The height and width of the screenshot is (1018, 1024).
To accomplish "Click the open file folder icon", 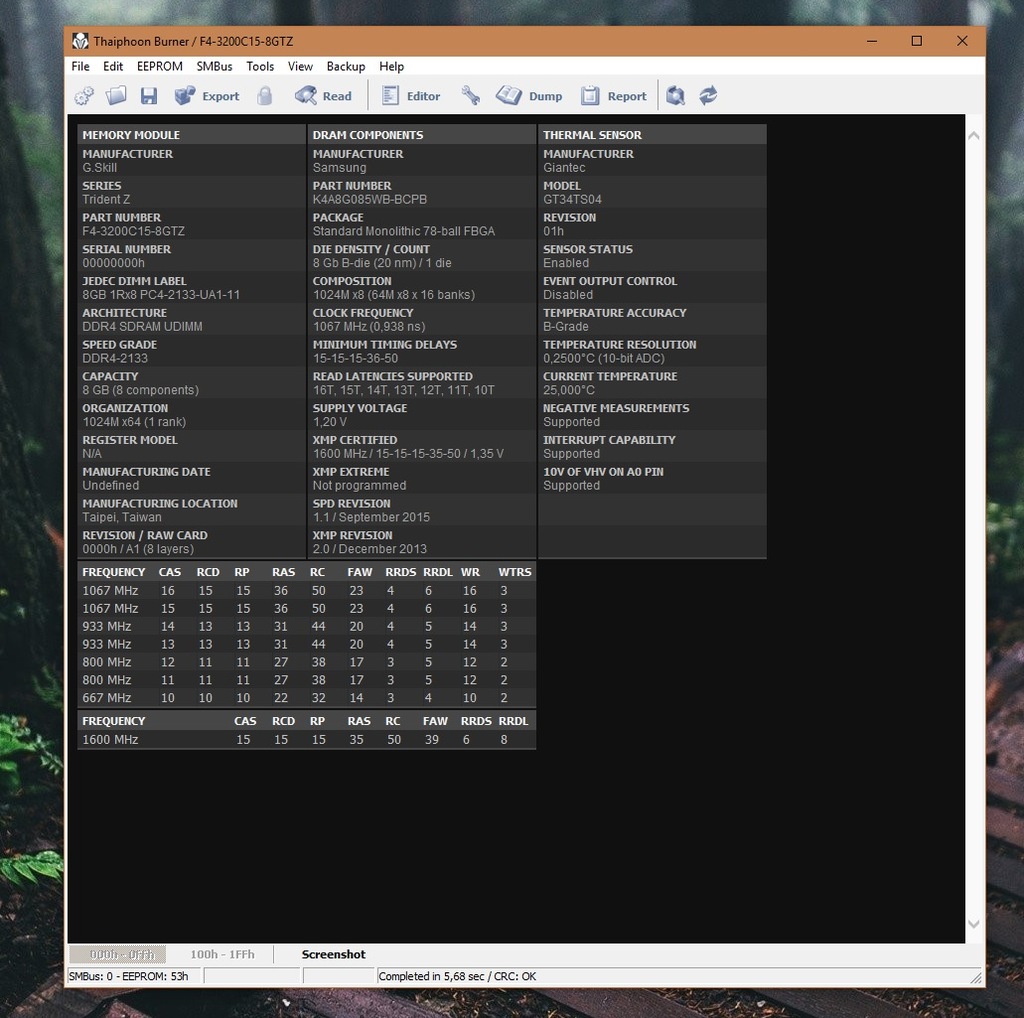I will (116, 96).
